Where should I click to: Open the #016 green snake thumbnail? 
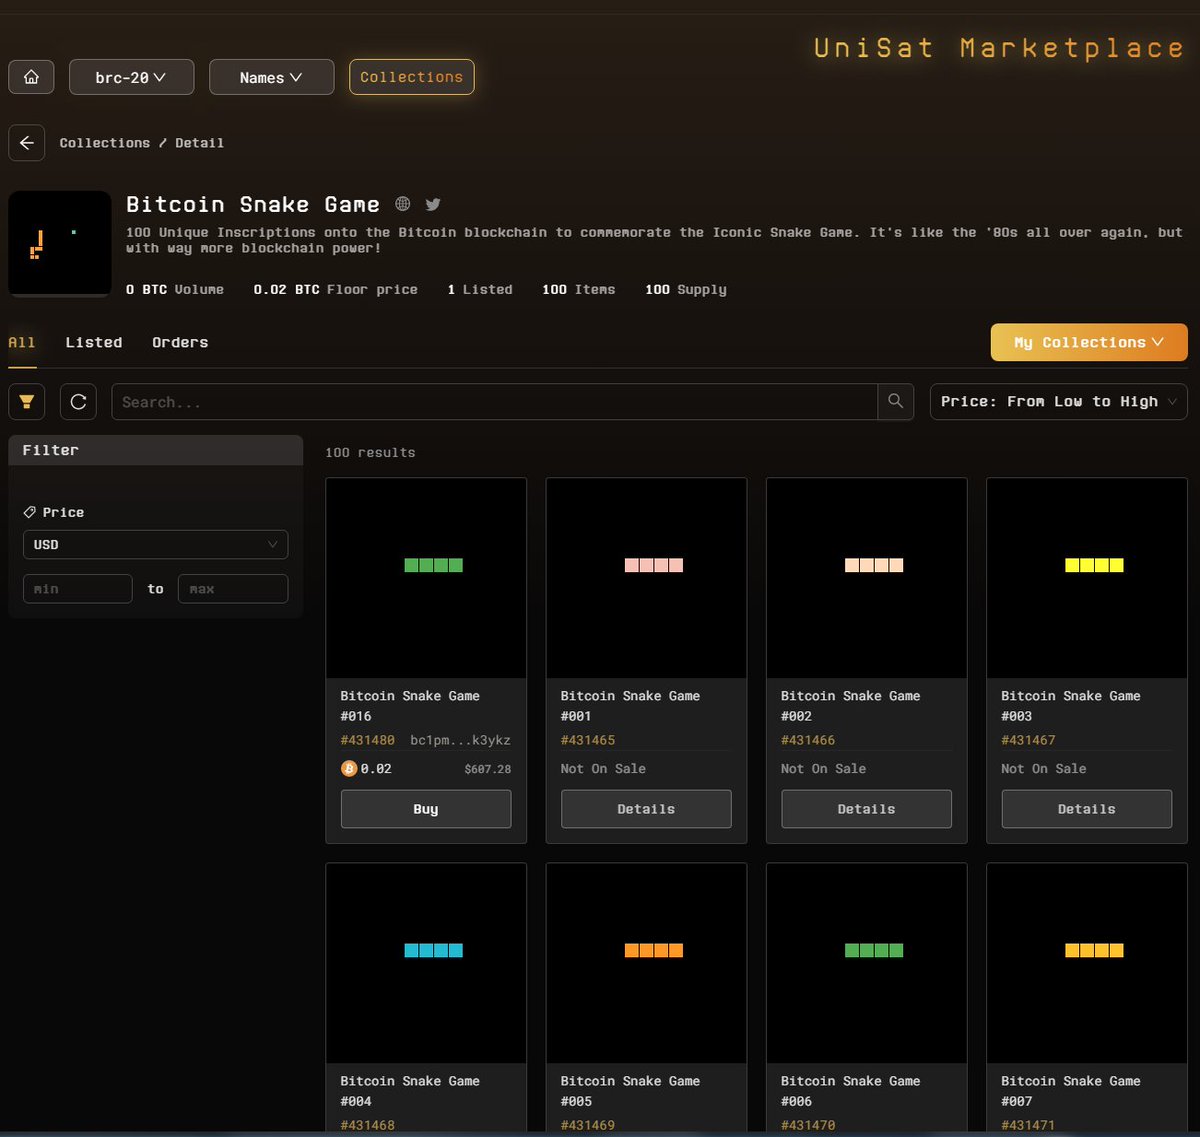tap(426, 578)
